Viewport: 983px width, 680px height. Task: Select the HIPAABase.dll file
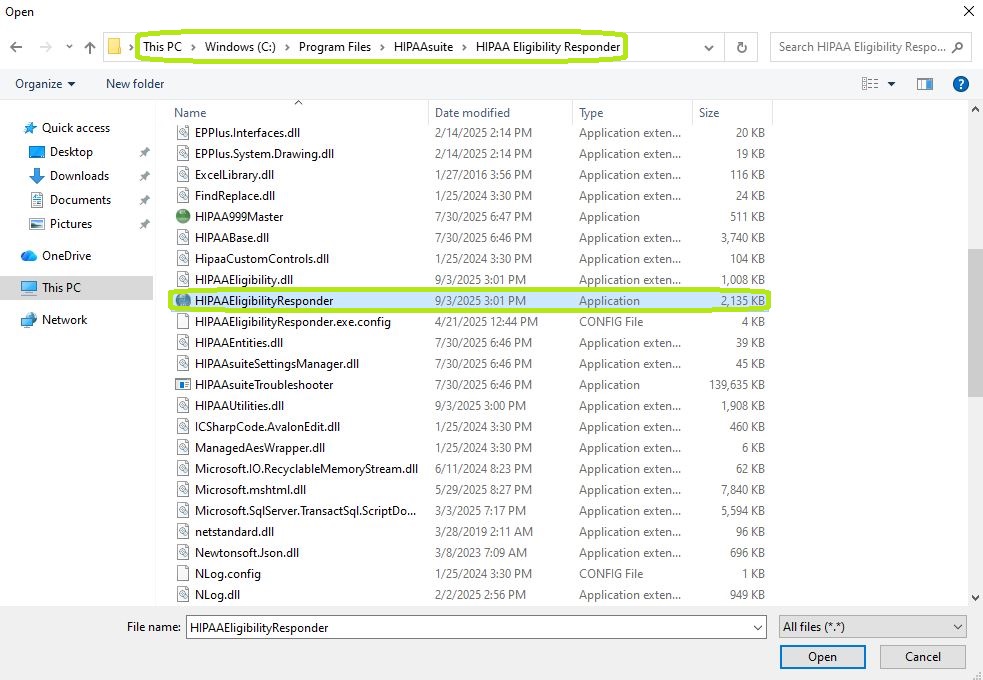[231, 238]
